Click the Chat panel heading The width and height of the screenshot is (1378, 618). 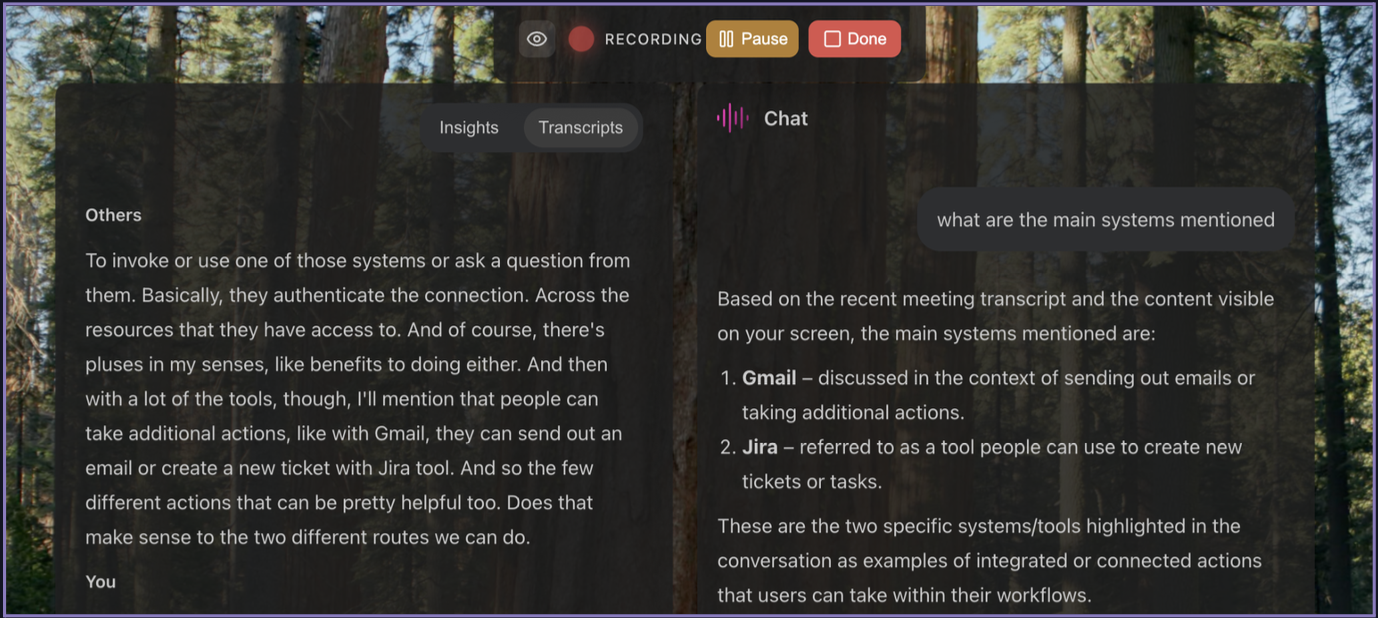[785, 118]
